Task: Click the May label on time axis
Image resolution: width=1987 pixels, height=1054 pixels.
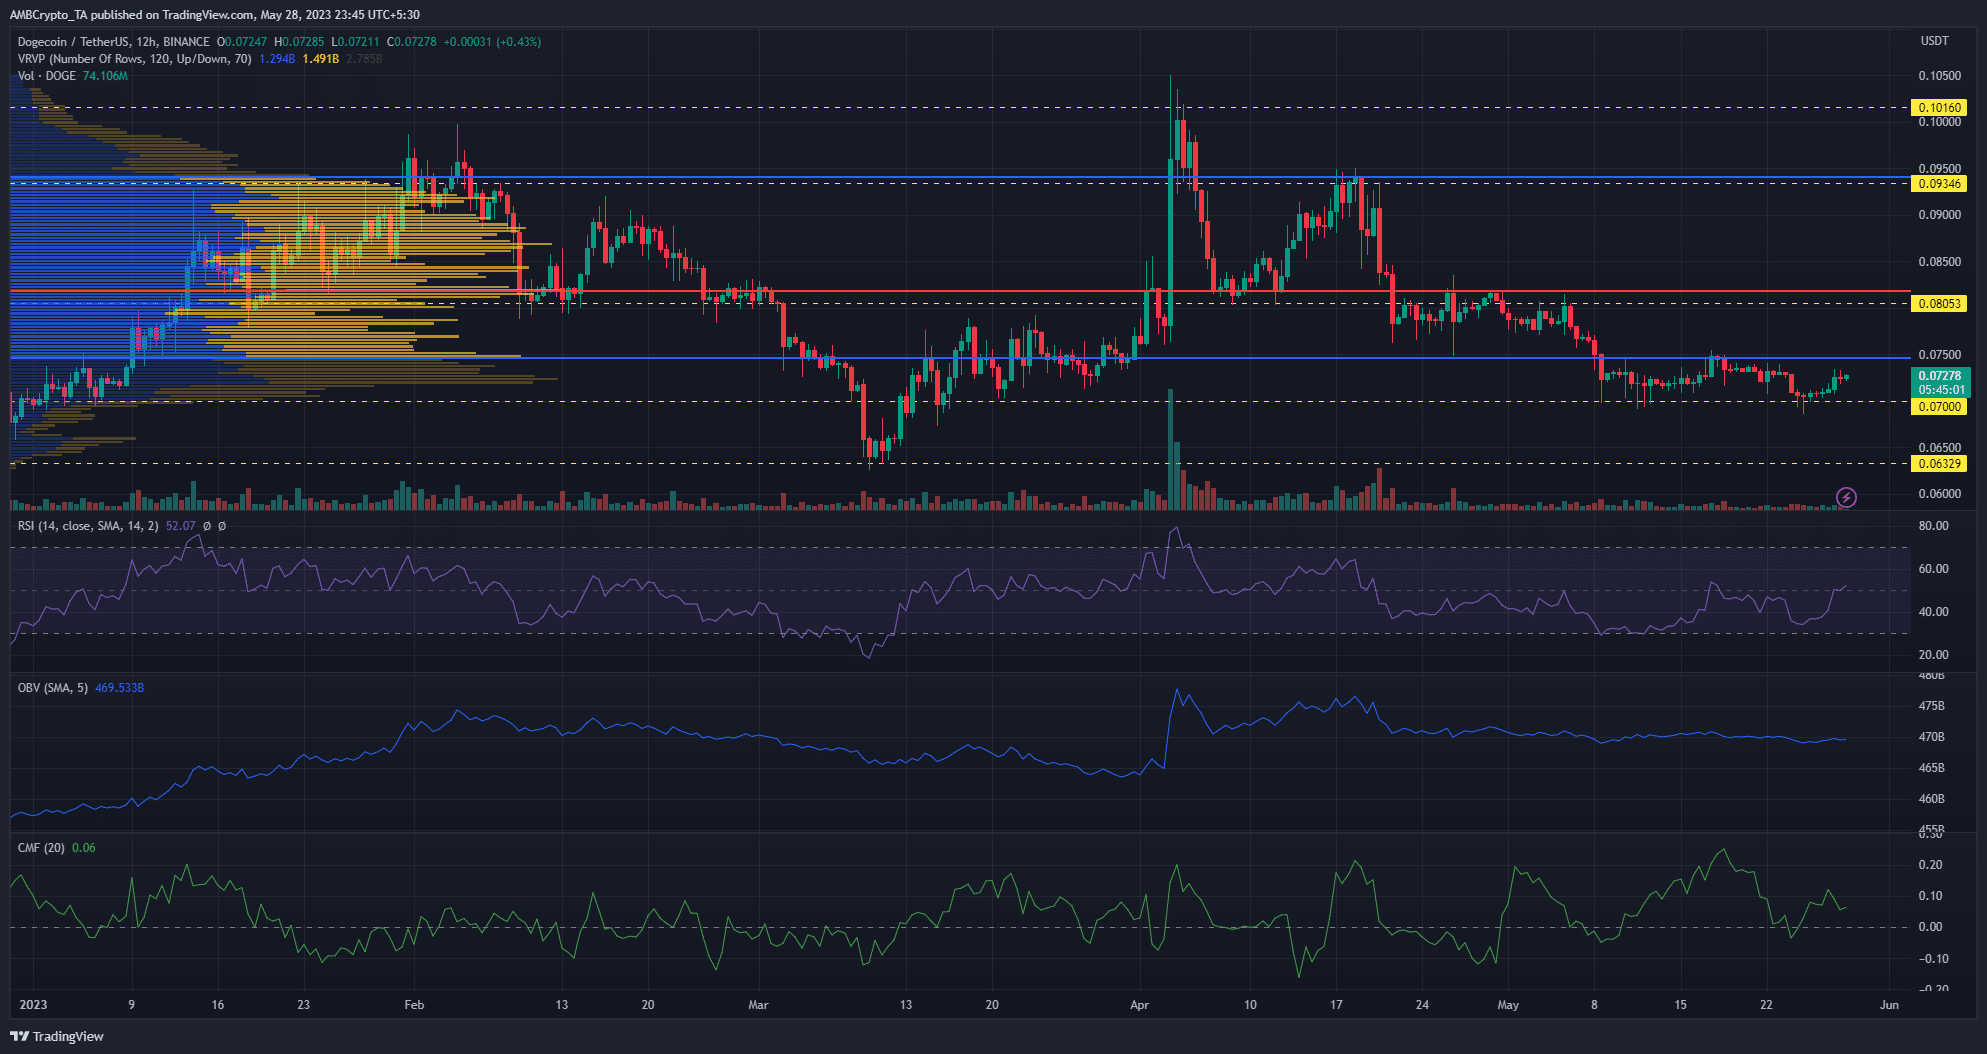Action: click(x=1507, y=1005)
